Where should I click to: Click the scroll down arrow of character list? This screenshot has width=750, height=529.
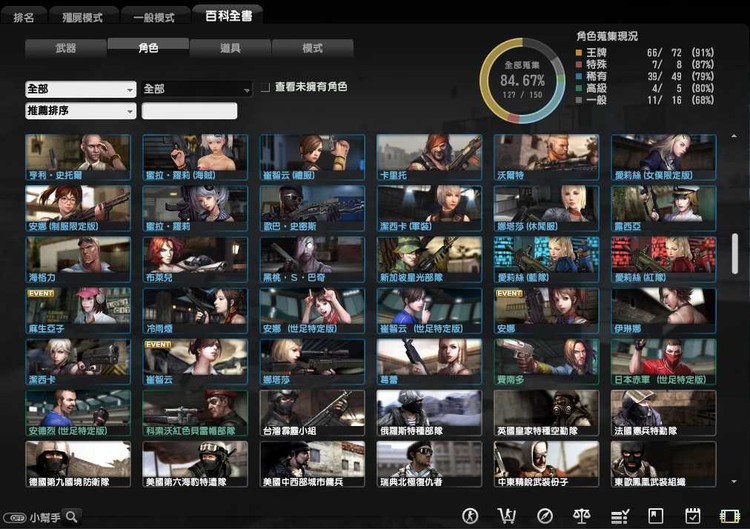coord(734,481)
